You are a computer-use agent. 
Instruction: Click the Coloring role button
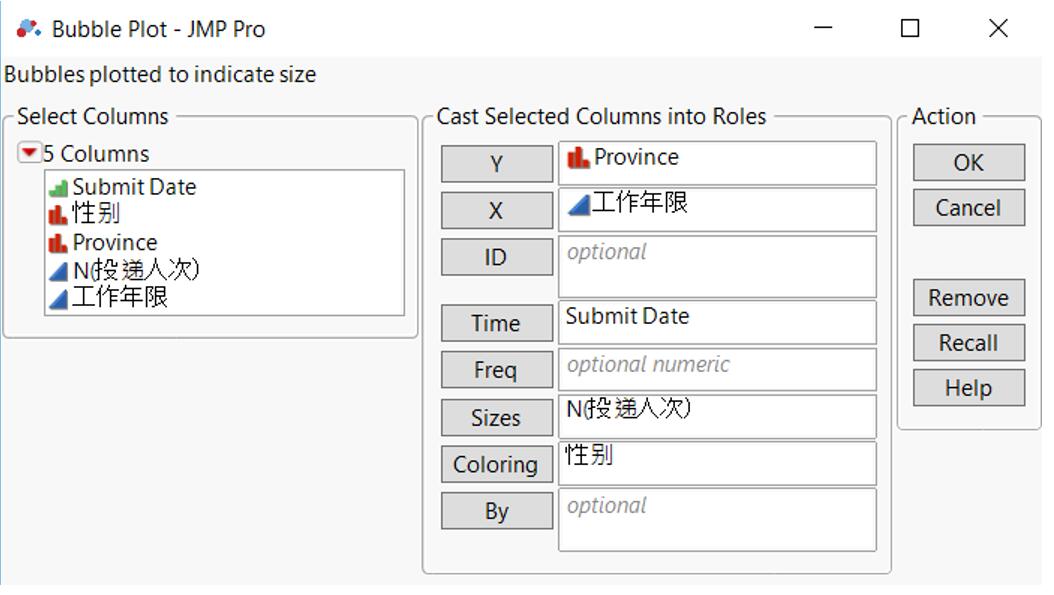tap(496, 464)
